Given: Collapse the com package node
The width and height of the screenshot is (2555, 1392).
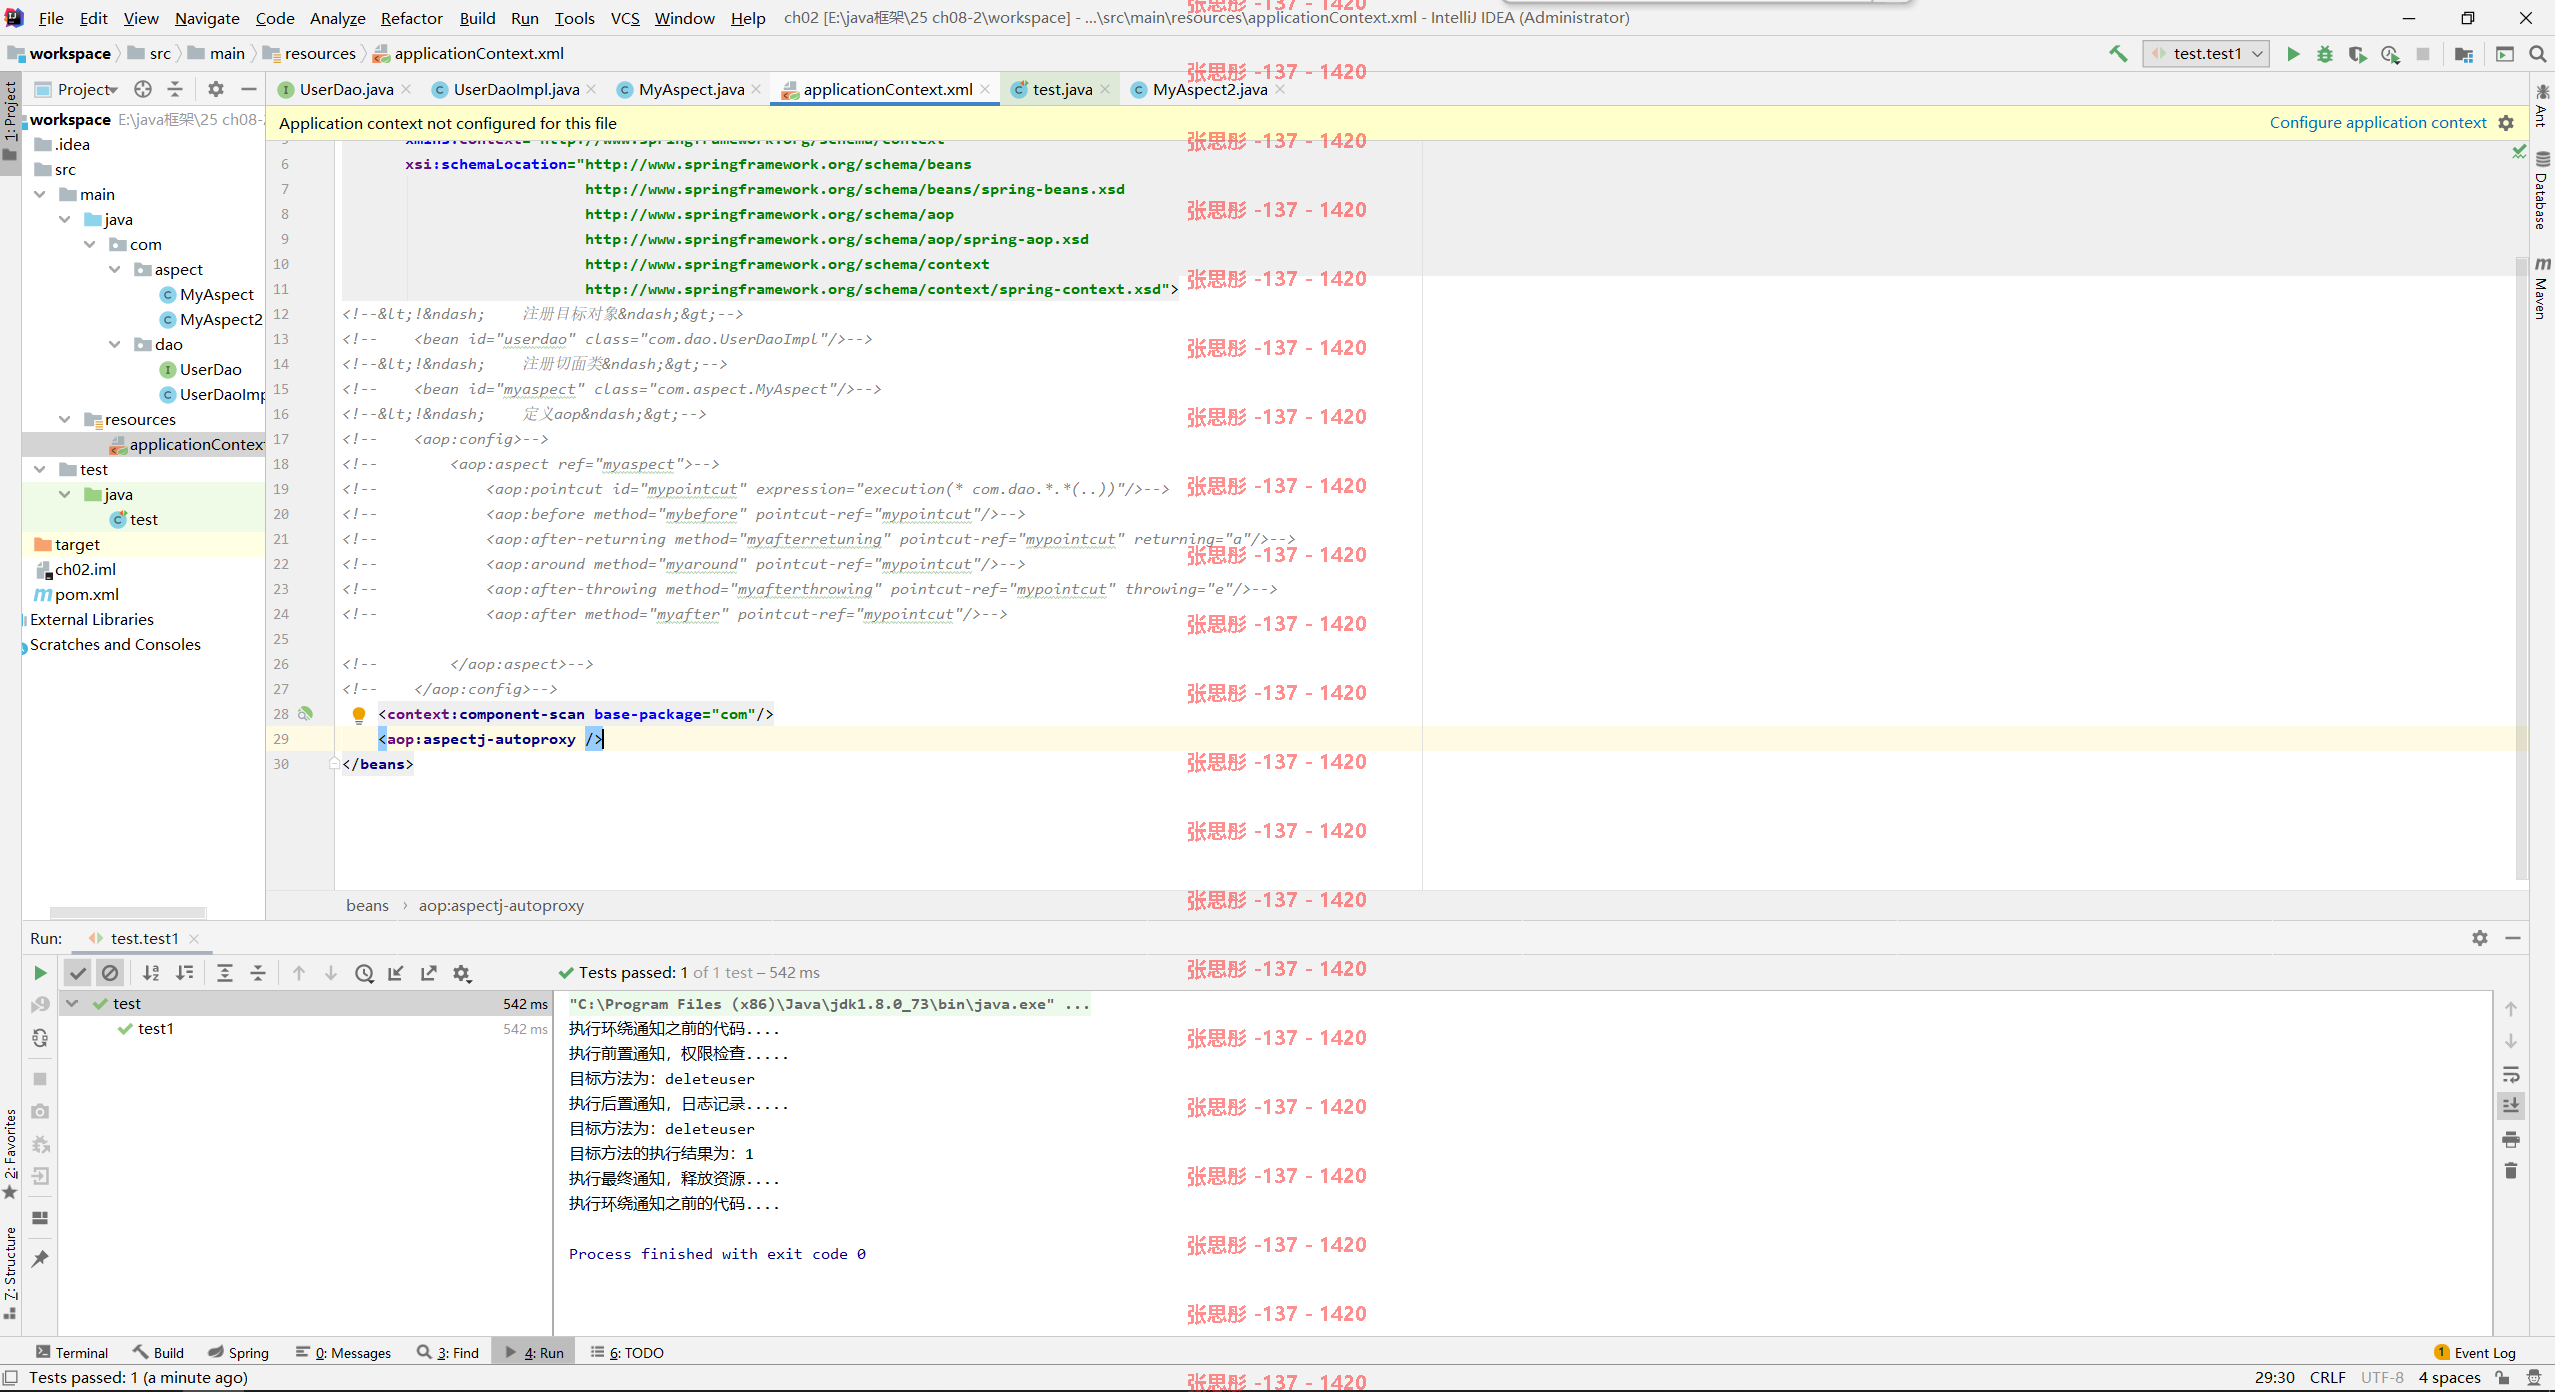Looking at the screenshot, I should [x=90, y=244].
